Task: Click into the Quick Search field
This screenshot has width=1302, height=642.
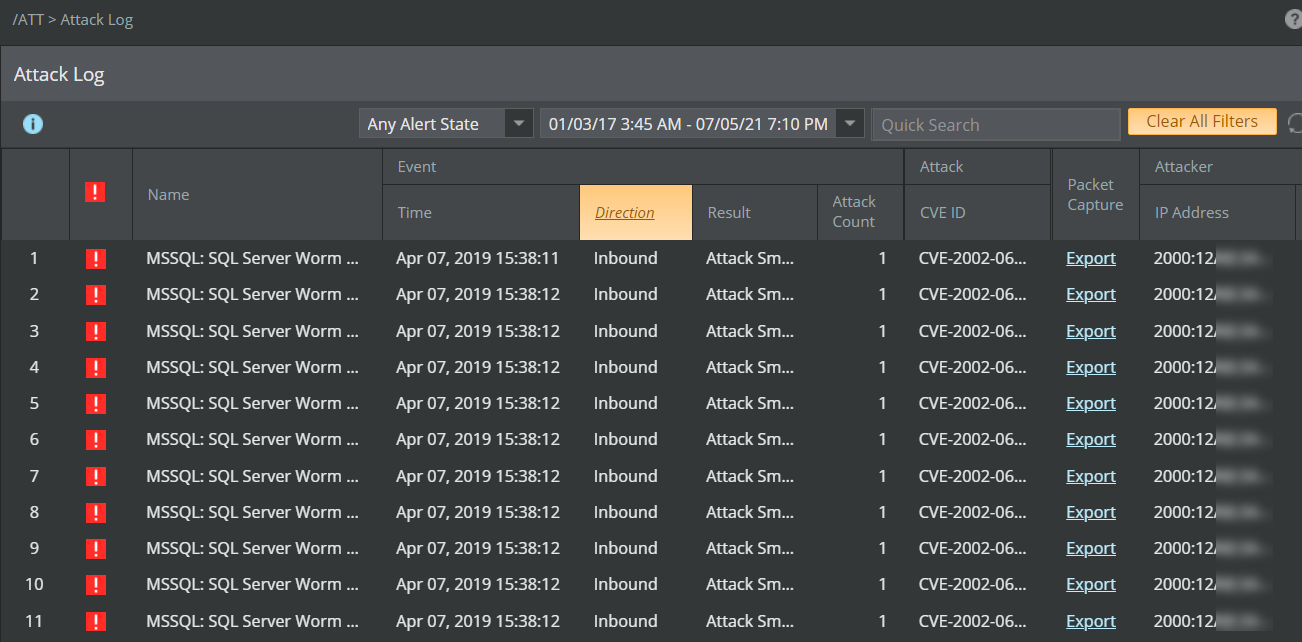Action: [x=996, y=125]
